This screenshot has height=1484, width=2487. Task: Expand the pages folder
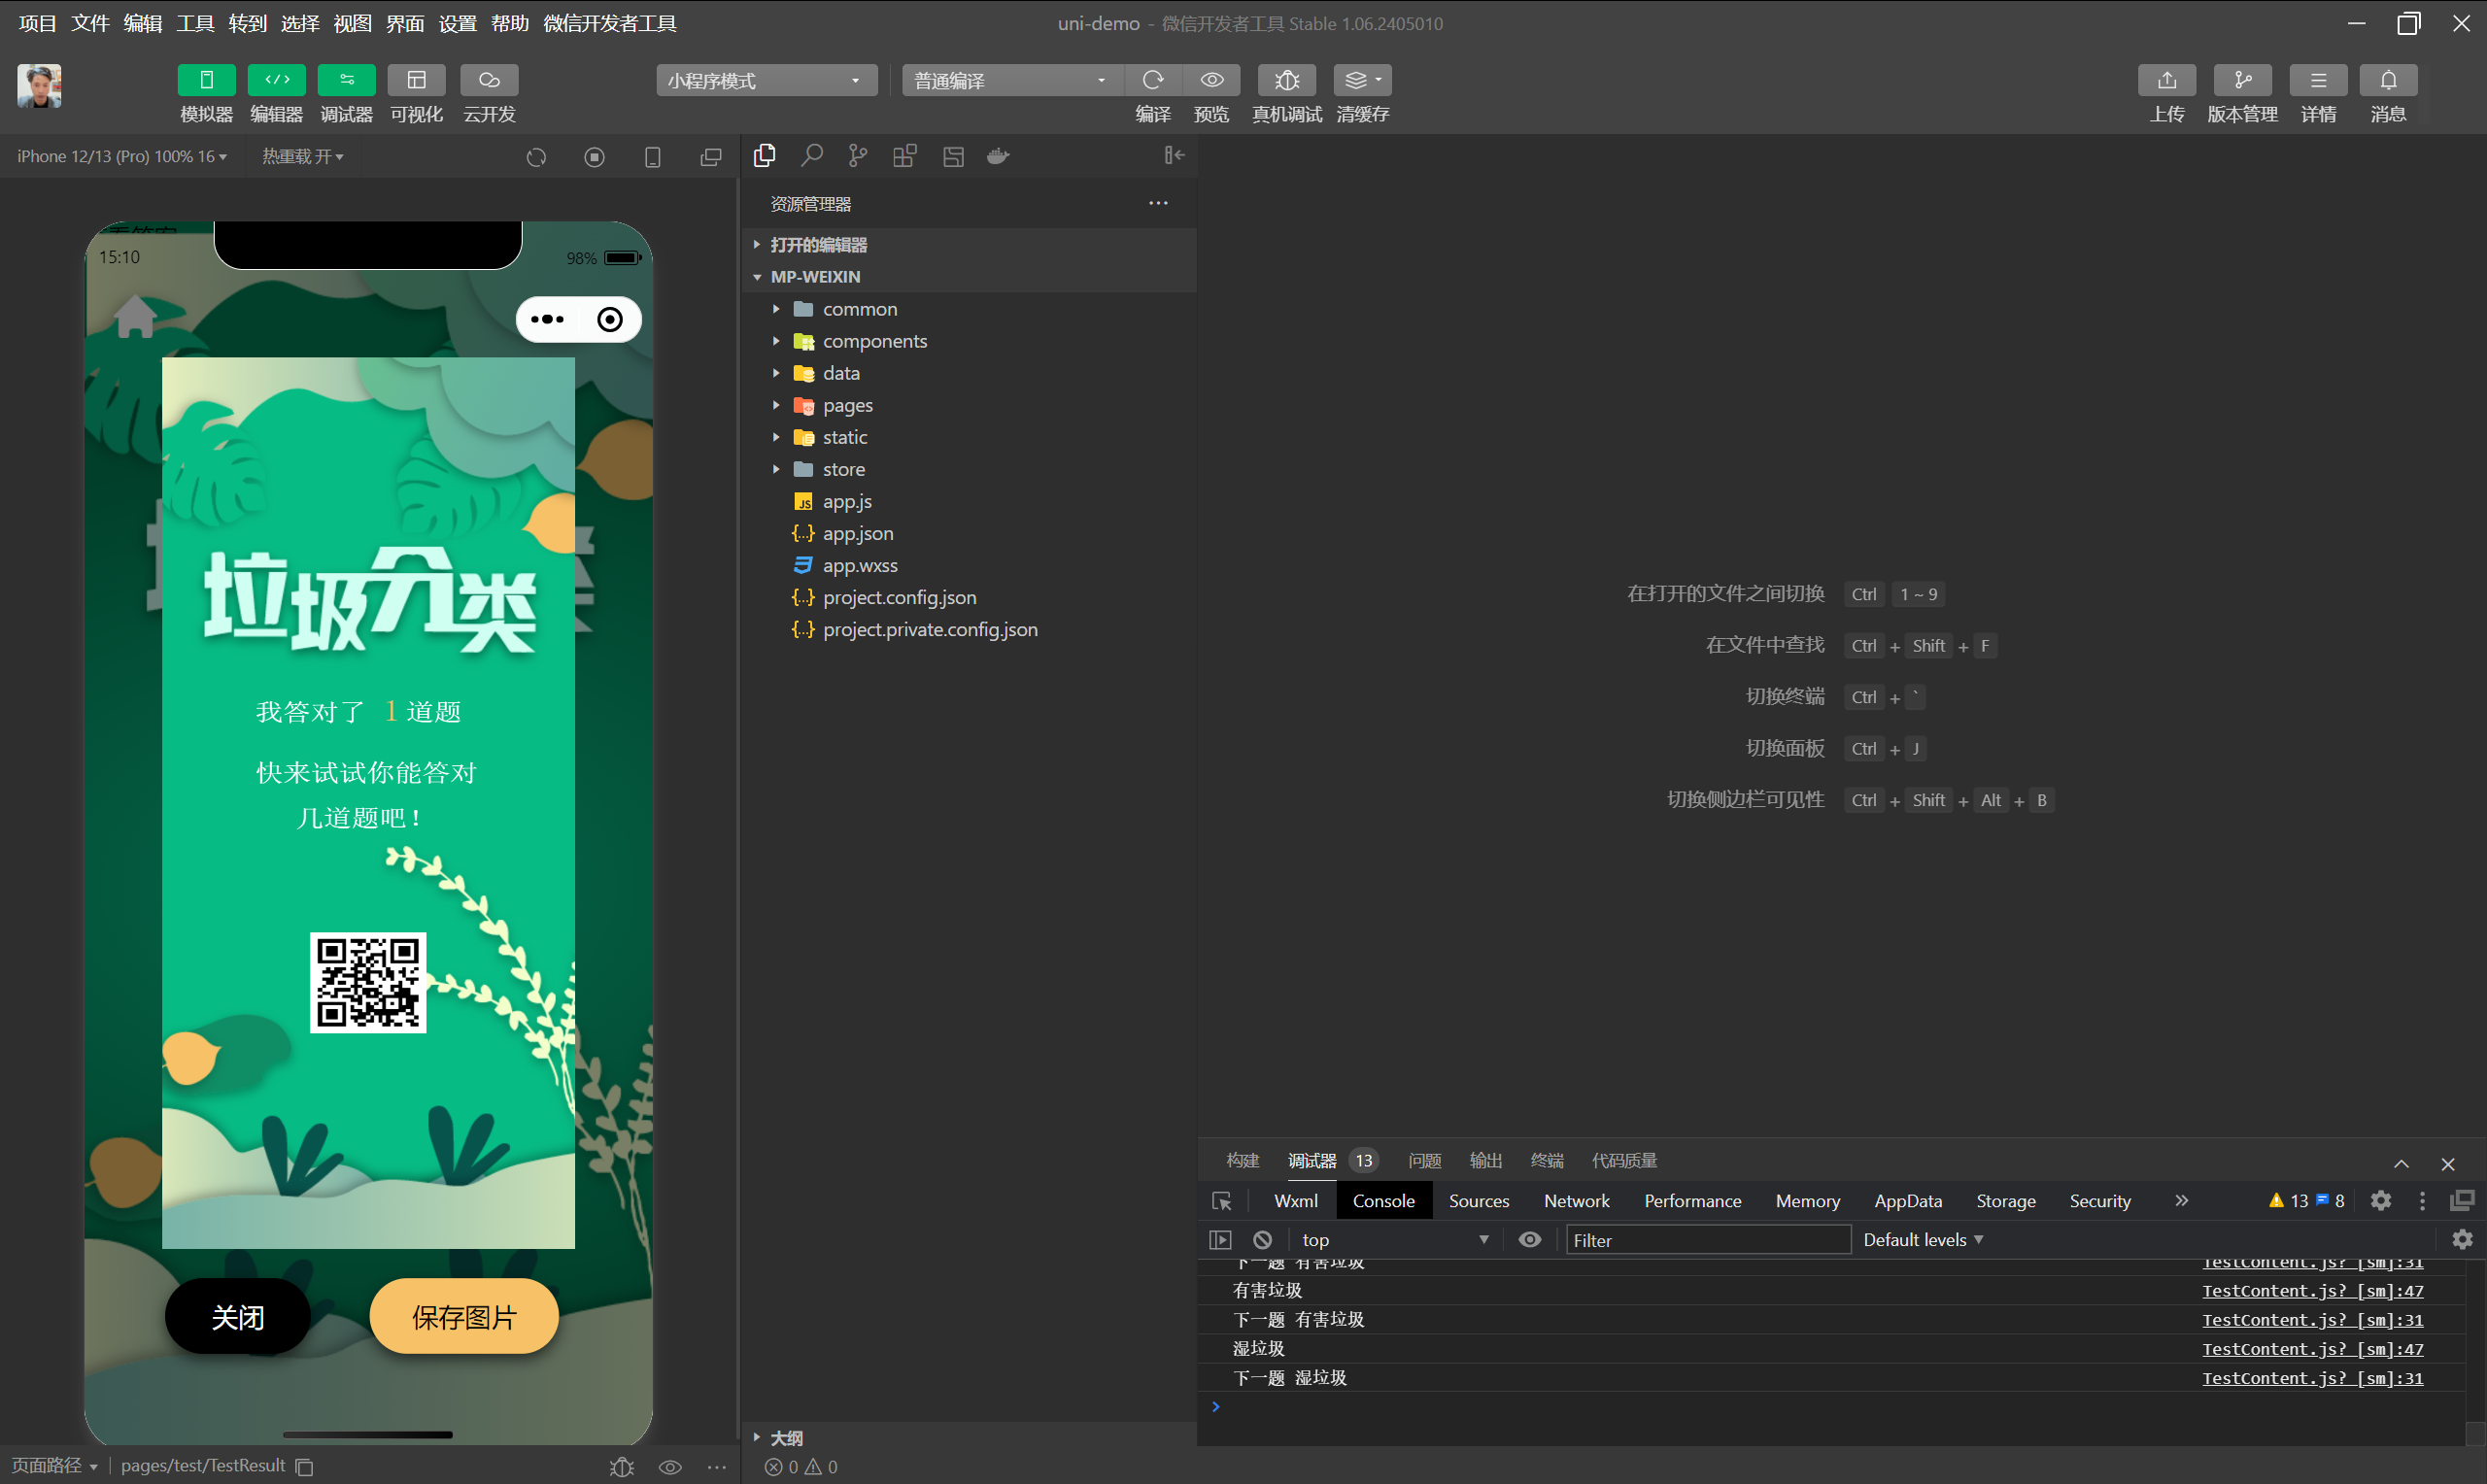click(847, 405)
